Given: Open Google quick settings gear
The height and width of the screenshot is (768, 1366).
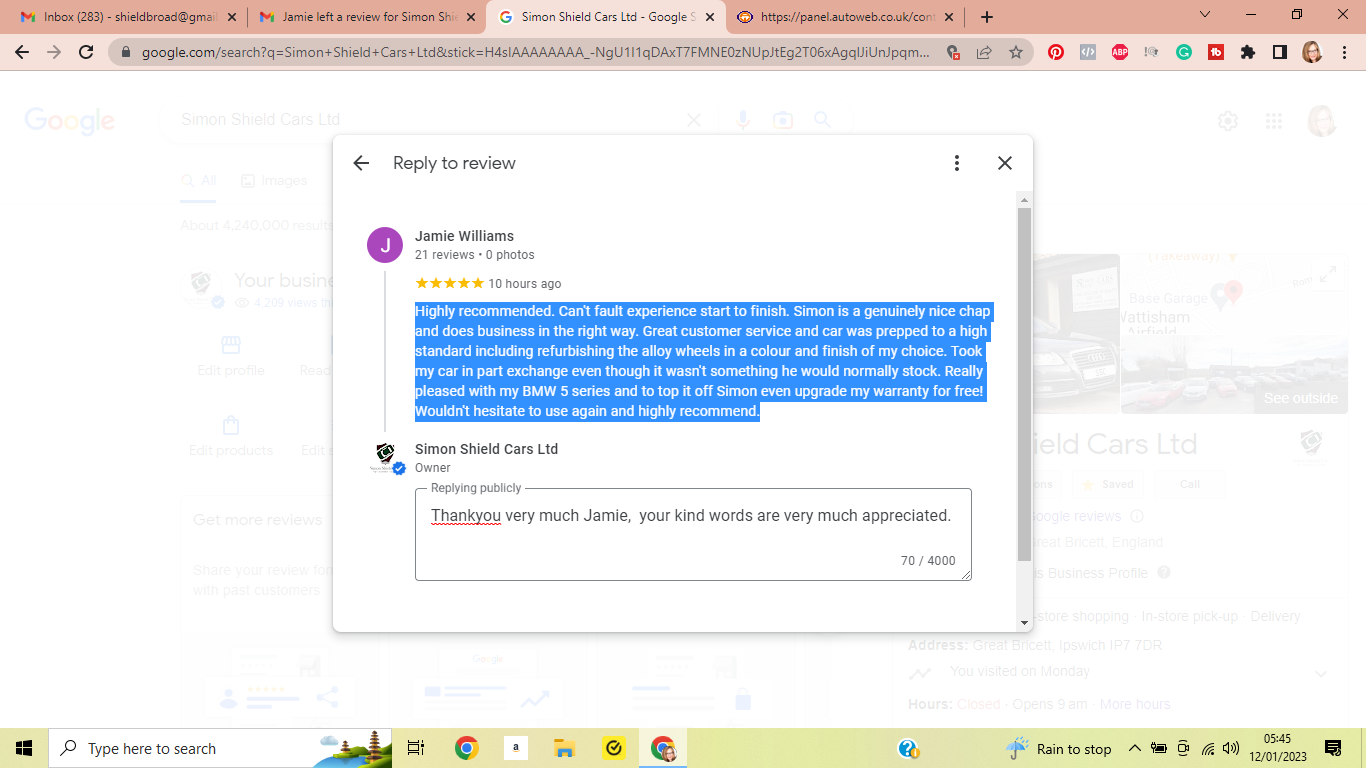Looking at the screenshot, I should click(x=1228, y=121).
